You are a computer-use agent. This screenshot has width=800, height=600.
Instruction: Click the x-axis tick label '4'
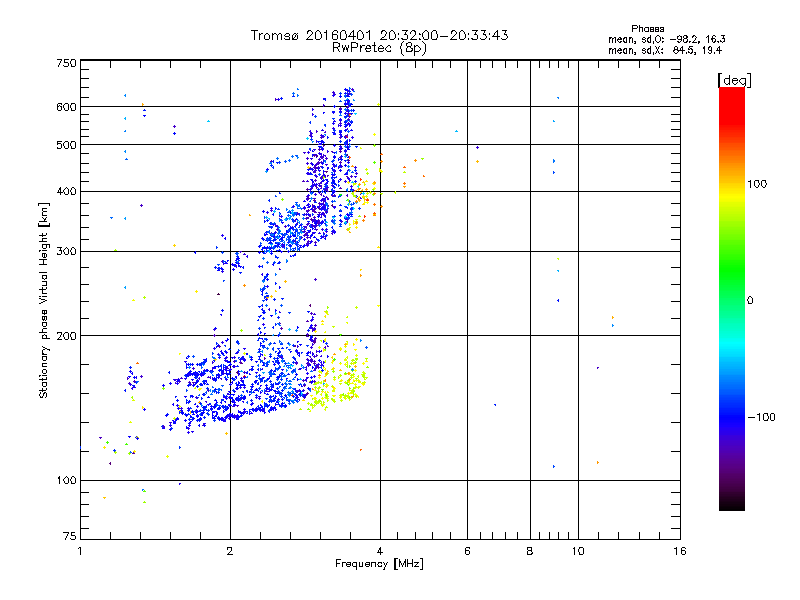[380, 551]
